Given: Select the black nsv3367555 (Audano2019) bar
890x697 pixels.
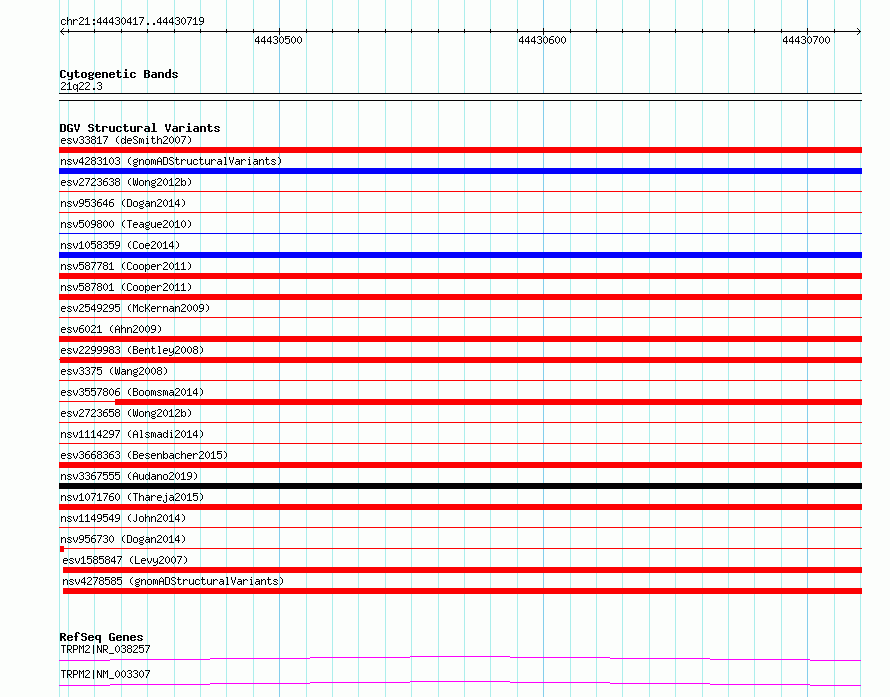Looking at the screenshot, I should [x=460, y=486].
